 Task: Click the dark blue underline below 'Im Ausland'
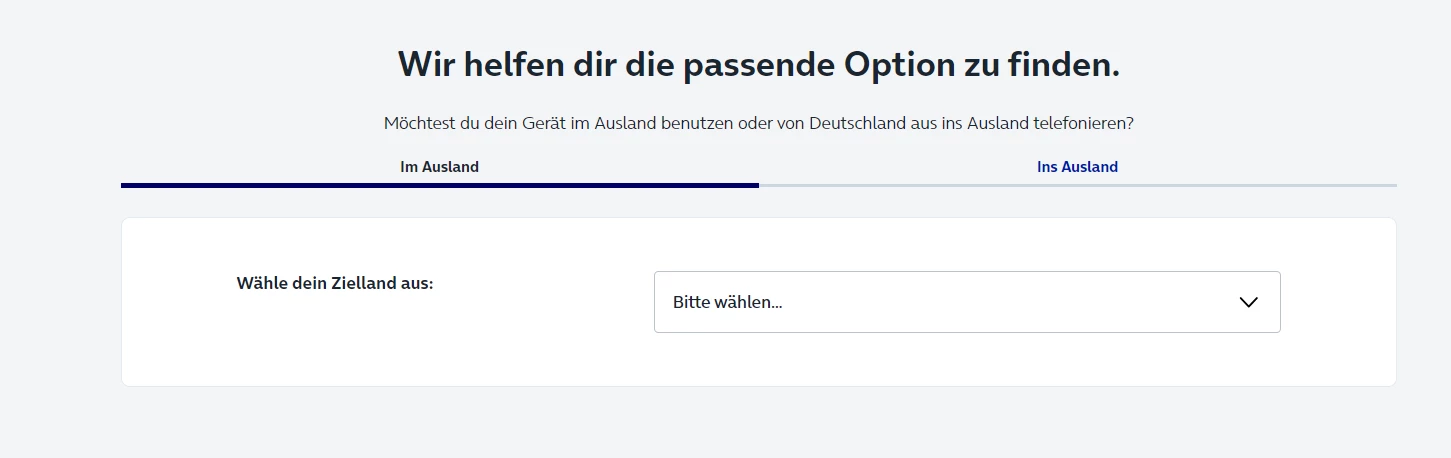tap(439, 185)
